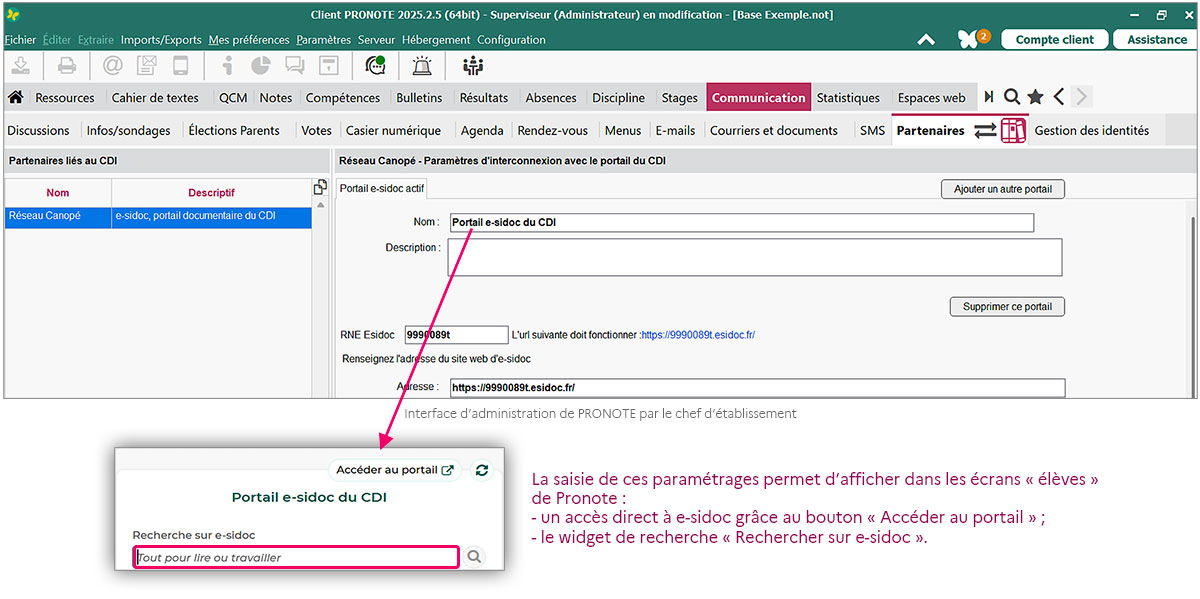Click the Assistance button
This screenshot has width=1200, height=599.
(1157, 40)
